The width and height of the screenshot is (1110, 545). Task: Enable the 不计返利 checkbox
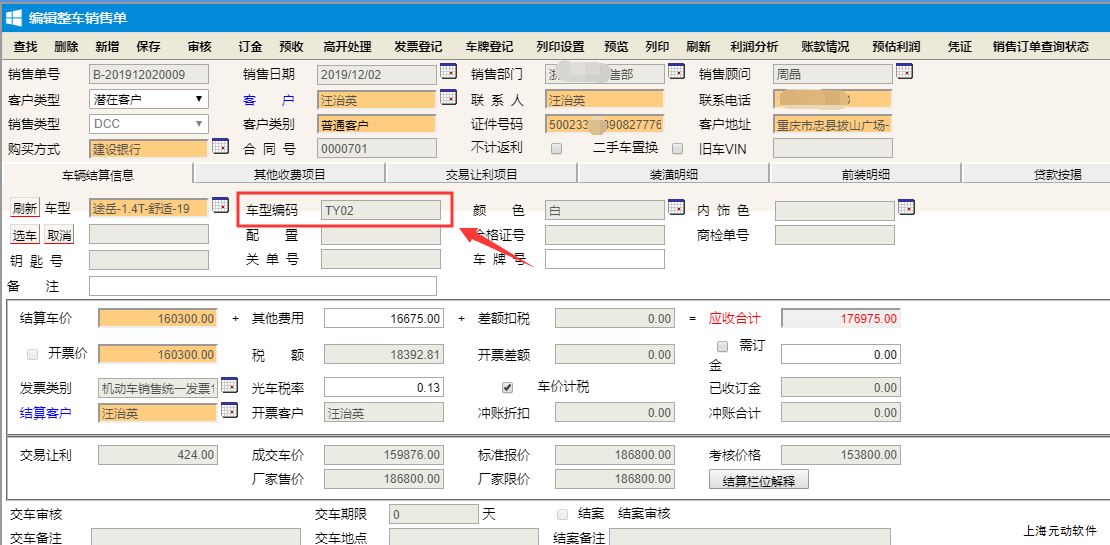[x=556, y=149]
